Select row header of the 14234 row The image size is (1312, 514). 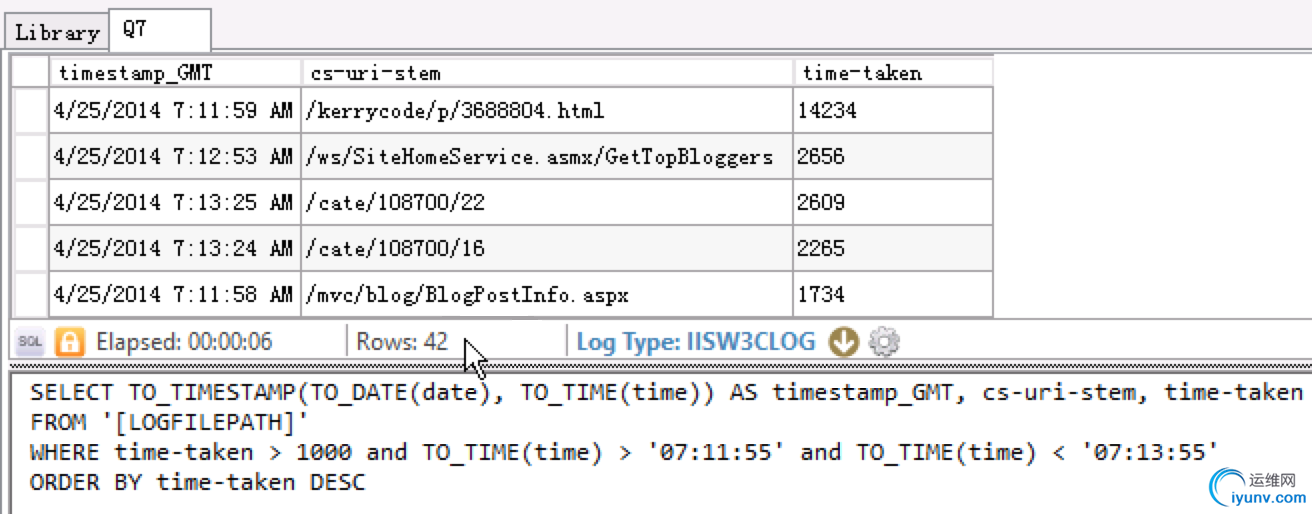point(32,110)
